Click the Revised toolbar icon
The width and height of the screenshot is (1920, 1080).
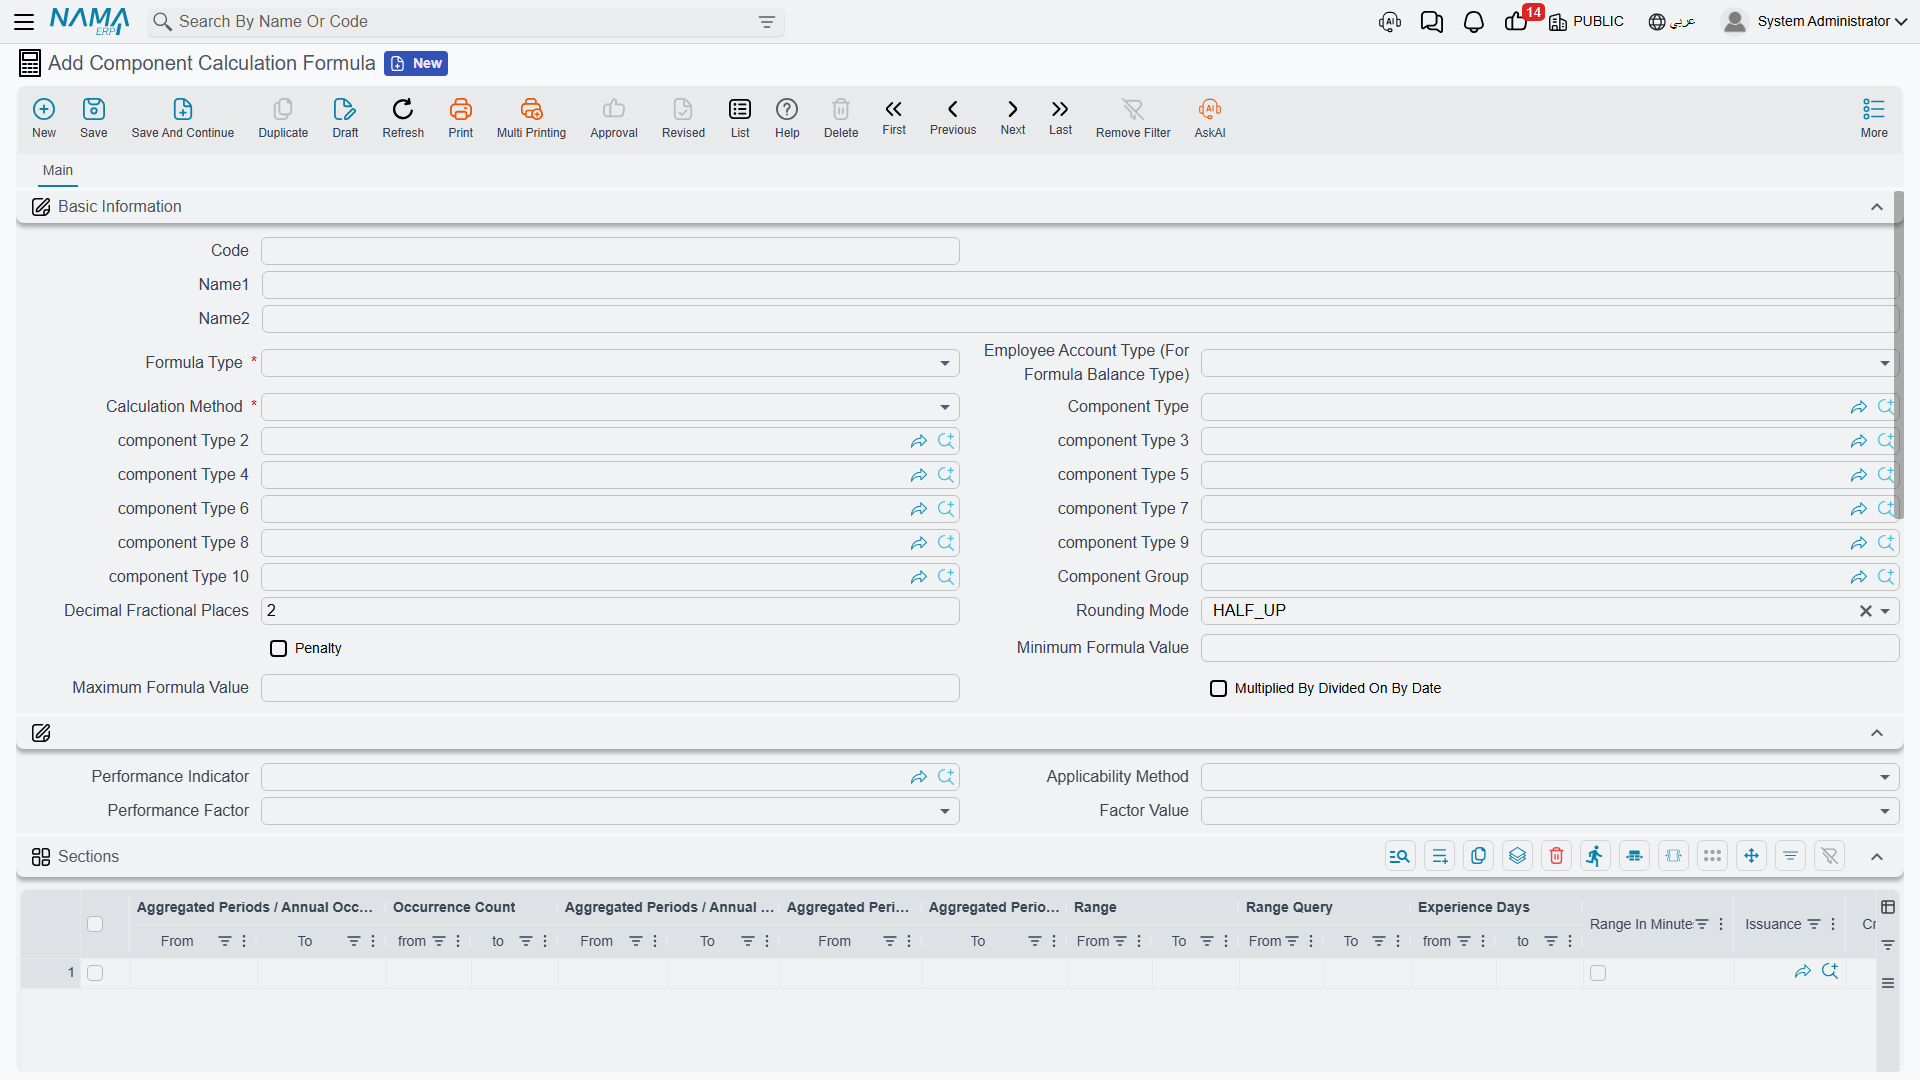(683, 118)
